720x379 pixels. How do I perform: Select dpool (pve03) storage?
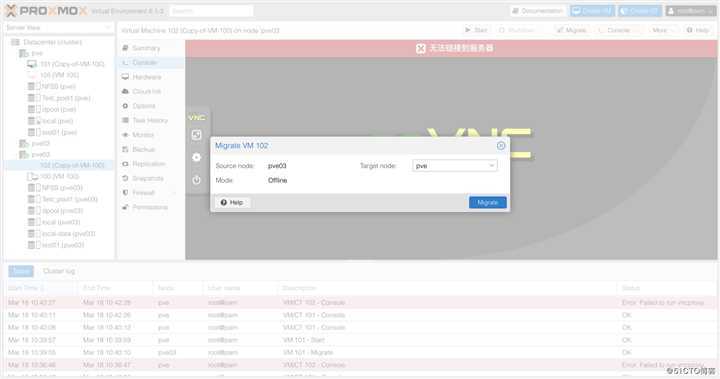pos(62,210)
